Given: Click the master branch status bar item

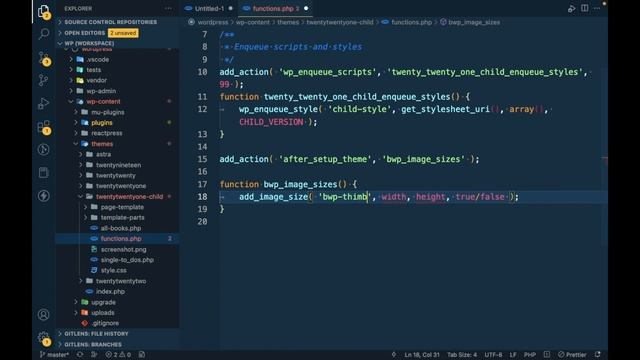Looking at the screenshot, I should click(x=54, y=355).
